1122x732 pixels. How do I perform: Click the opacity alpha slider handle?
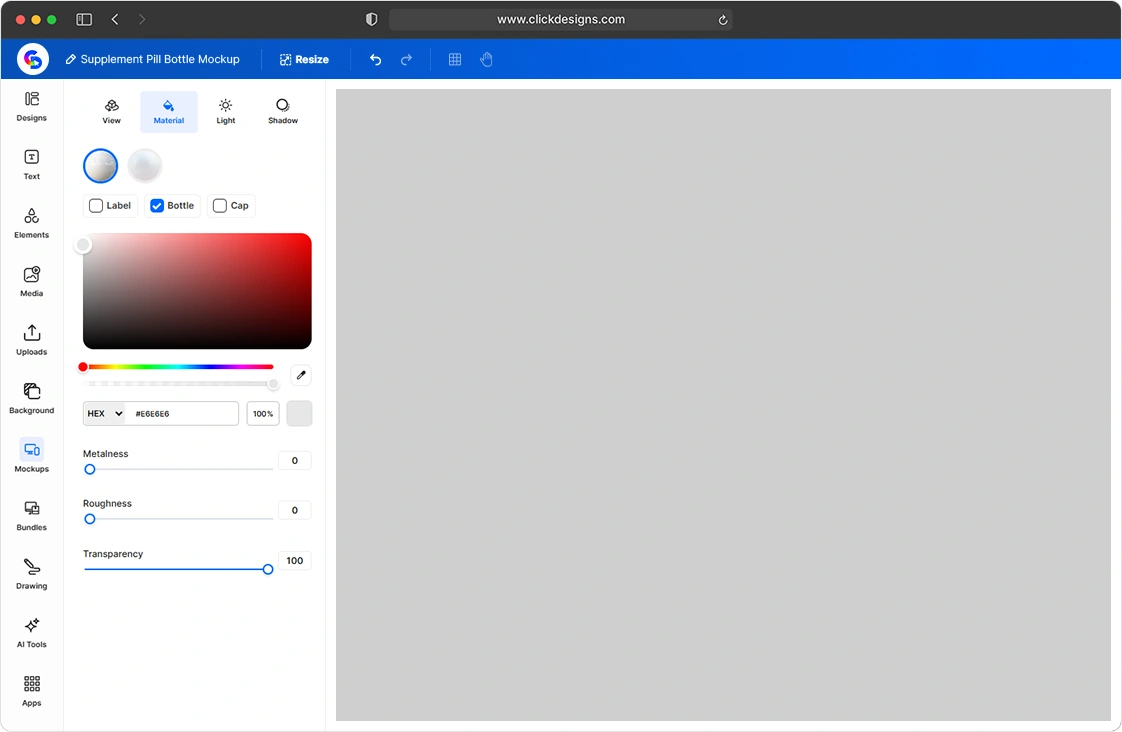click(273, 384)
